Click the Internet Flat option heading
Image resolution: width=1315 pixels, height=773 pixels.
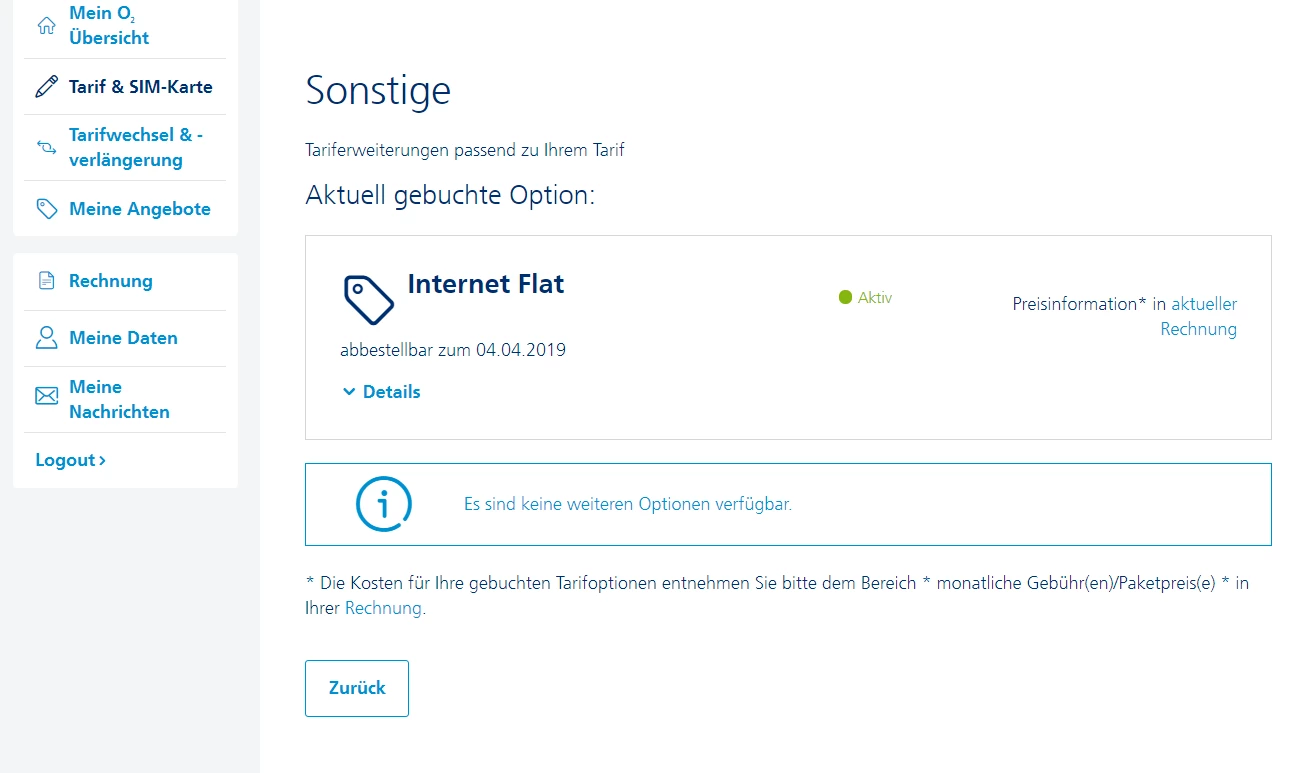coord(486,284)
